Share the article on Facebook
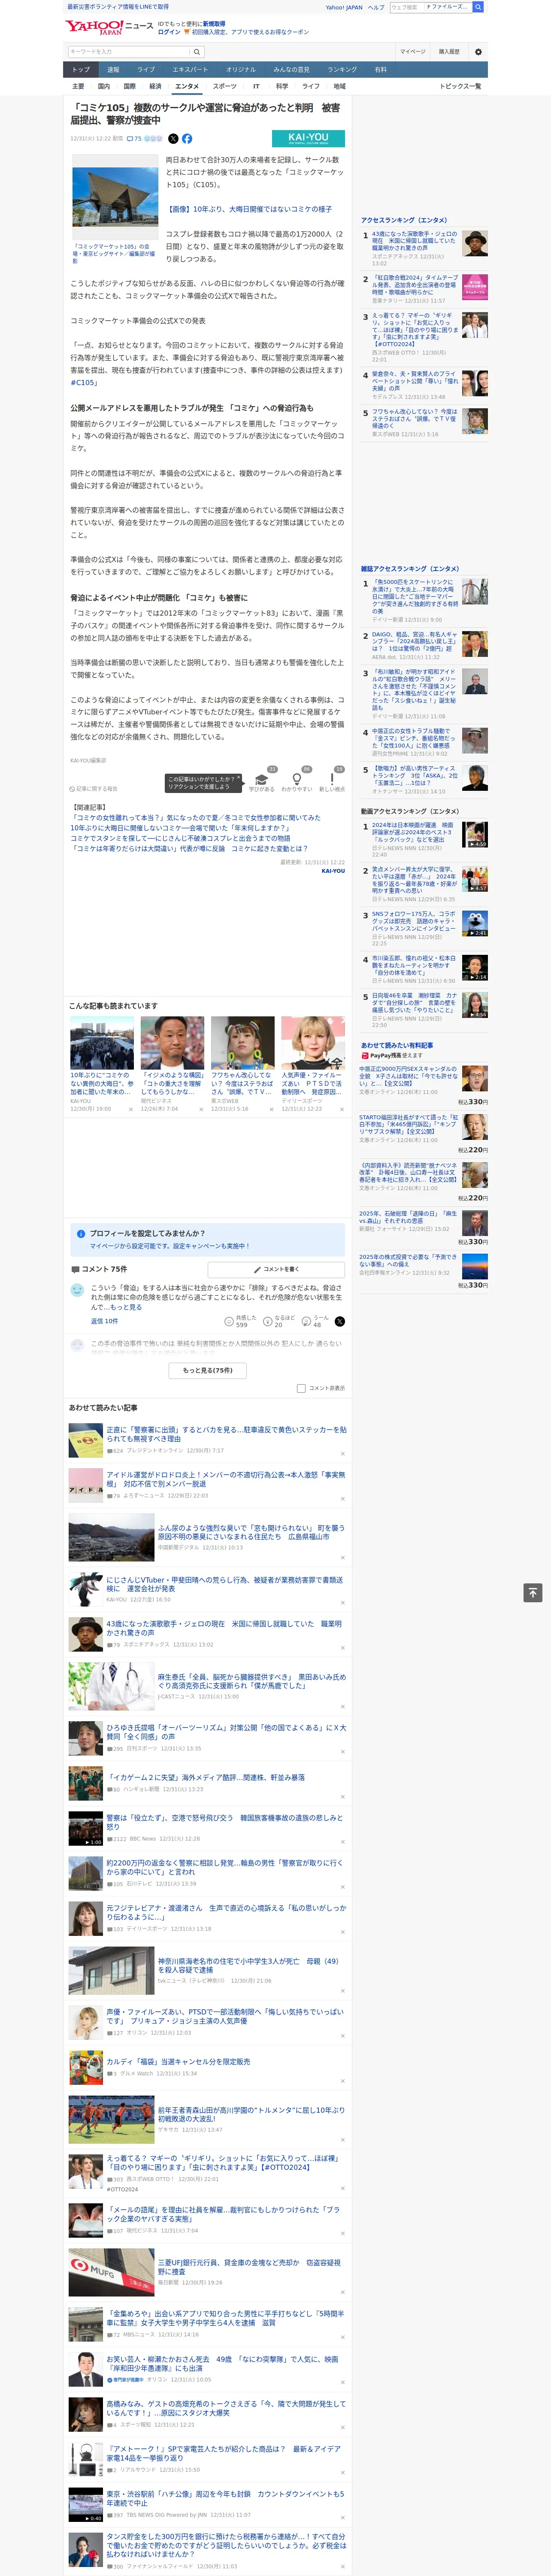The width and height of the screenshot is (551, 2576). coord(187,139)
